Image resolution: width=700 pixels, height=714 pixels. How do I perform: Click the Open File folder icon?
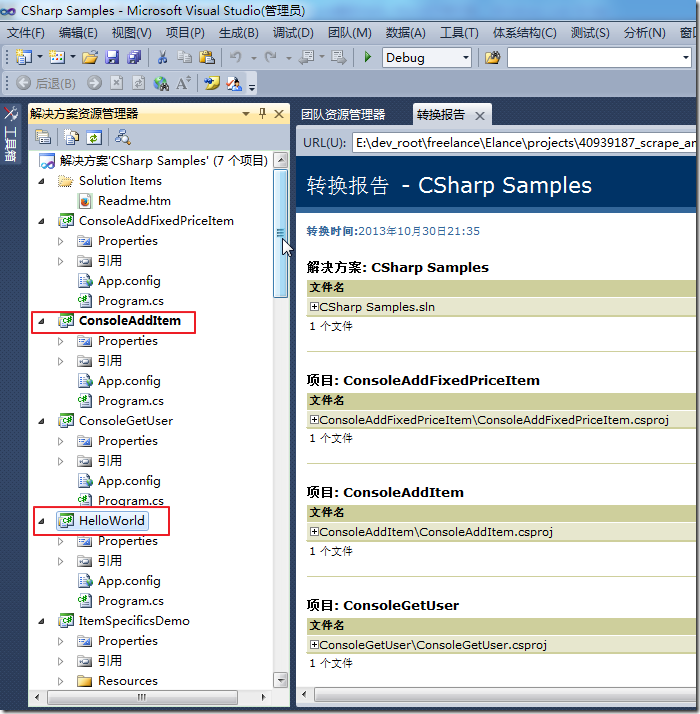[90, 57]
